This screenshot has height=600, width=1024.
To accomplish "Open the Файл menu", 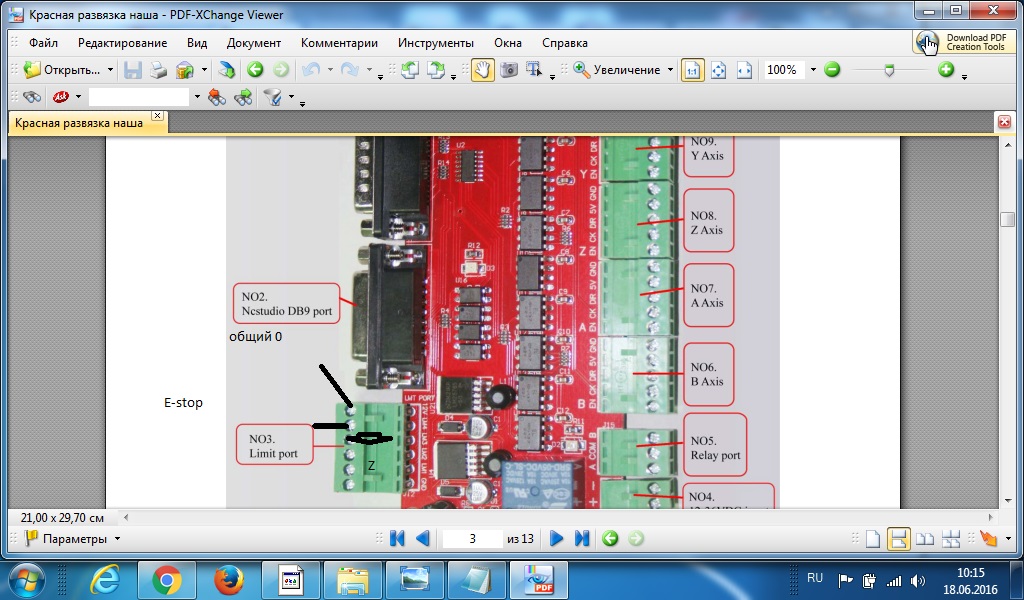I will (x=43, y=43).
